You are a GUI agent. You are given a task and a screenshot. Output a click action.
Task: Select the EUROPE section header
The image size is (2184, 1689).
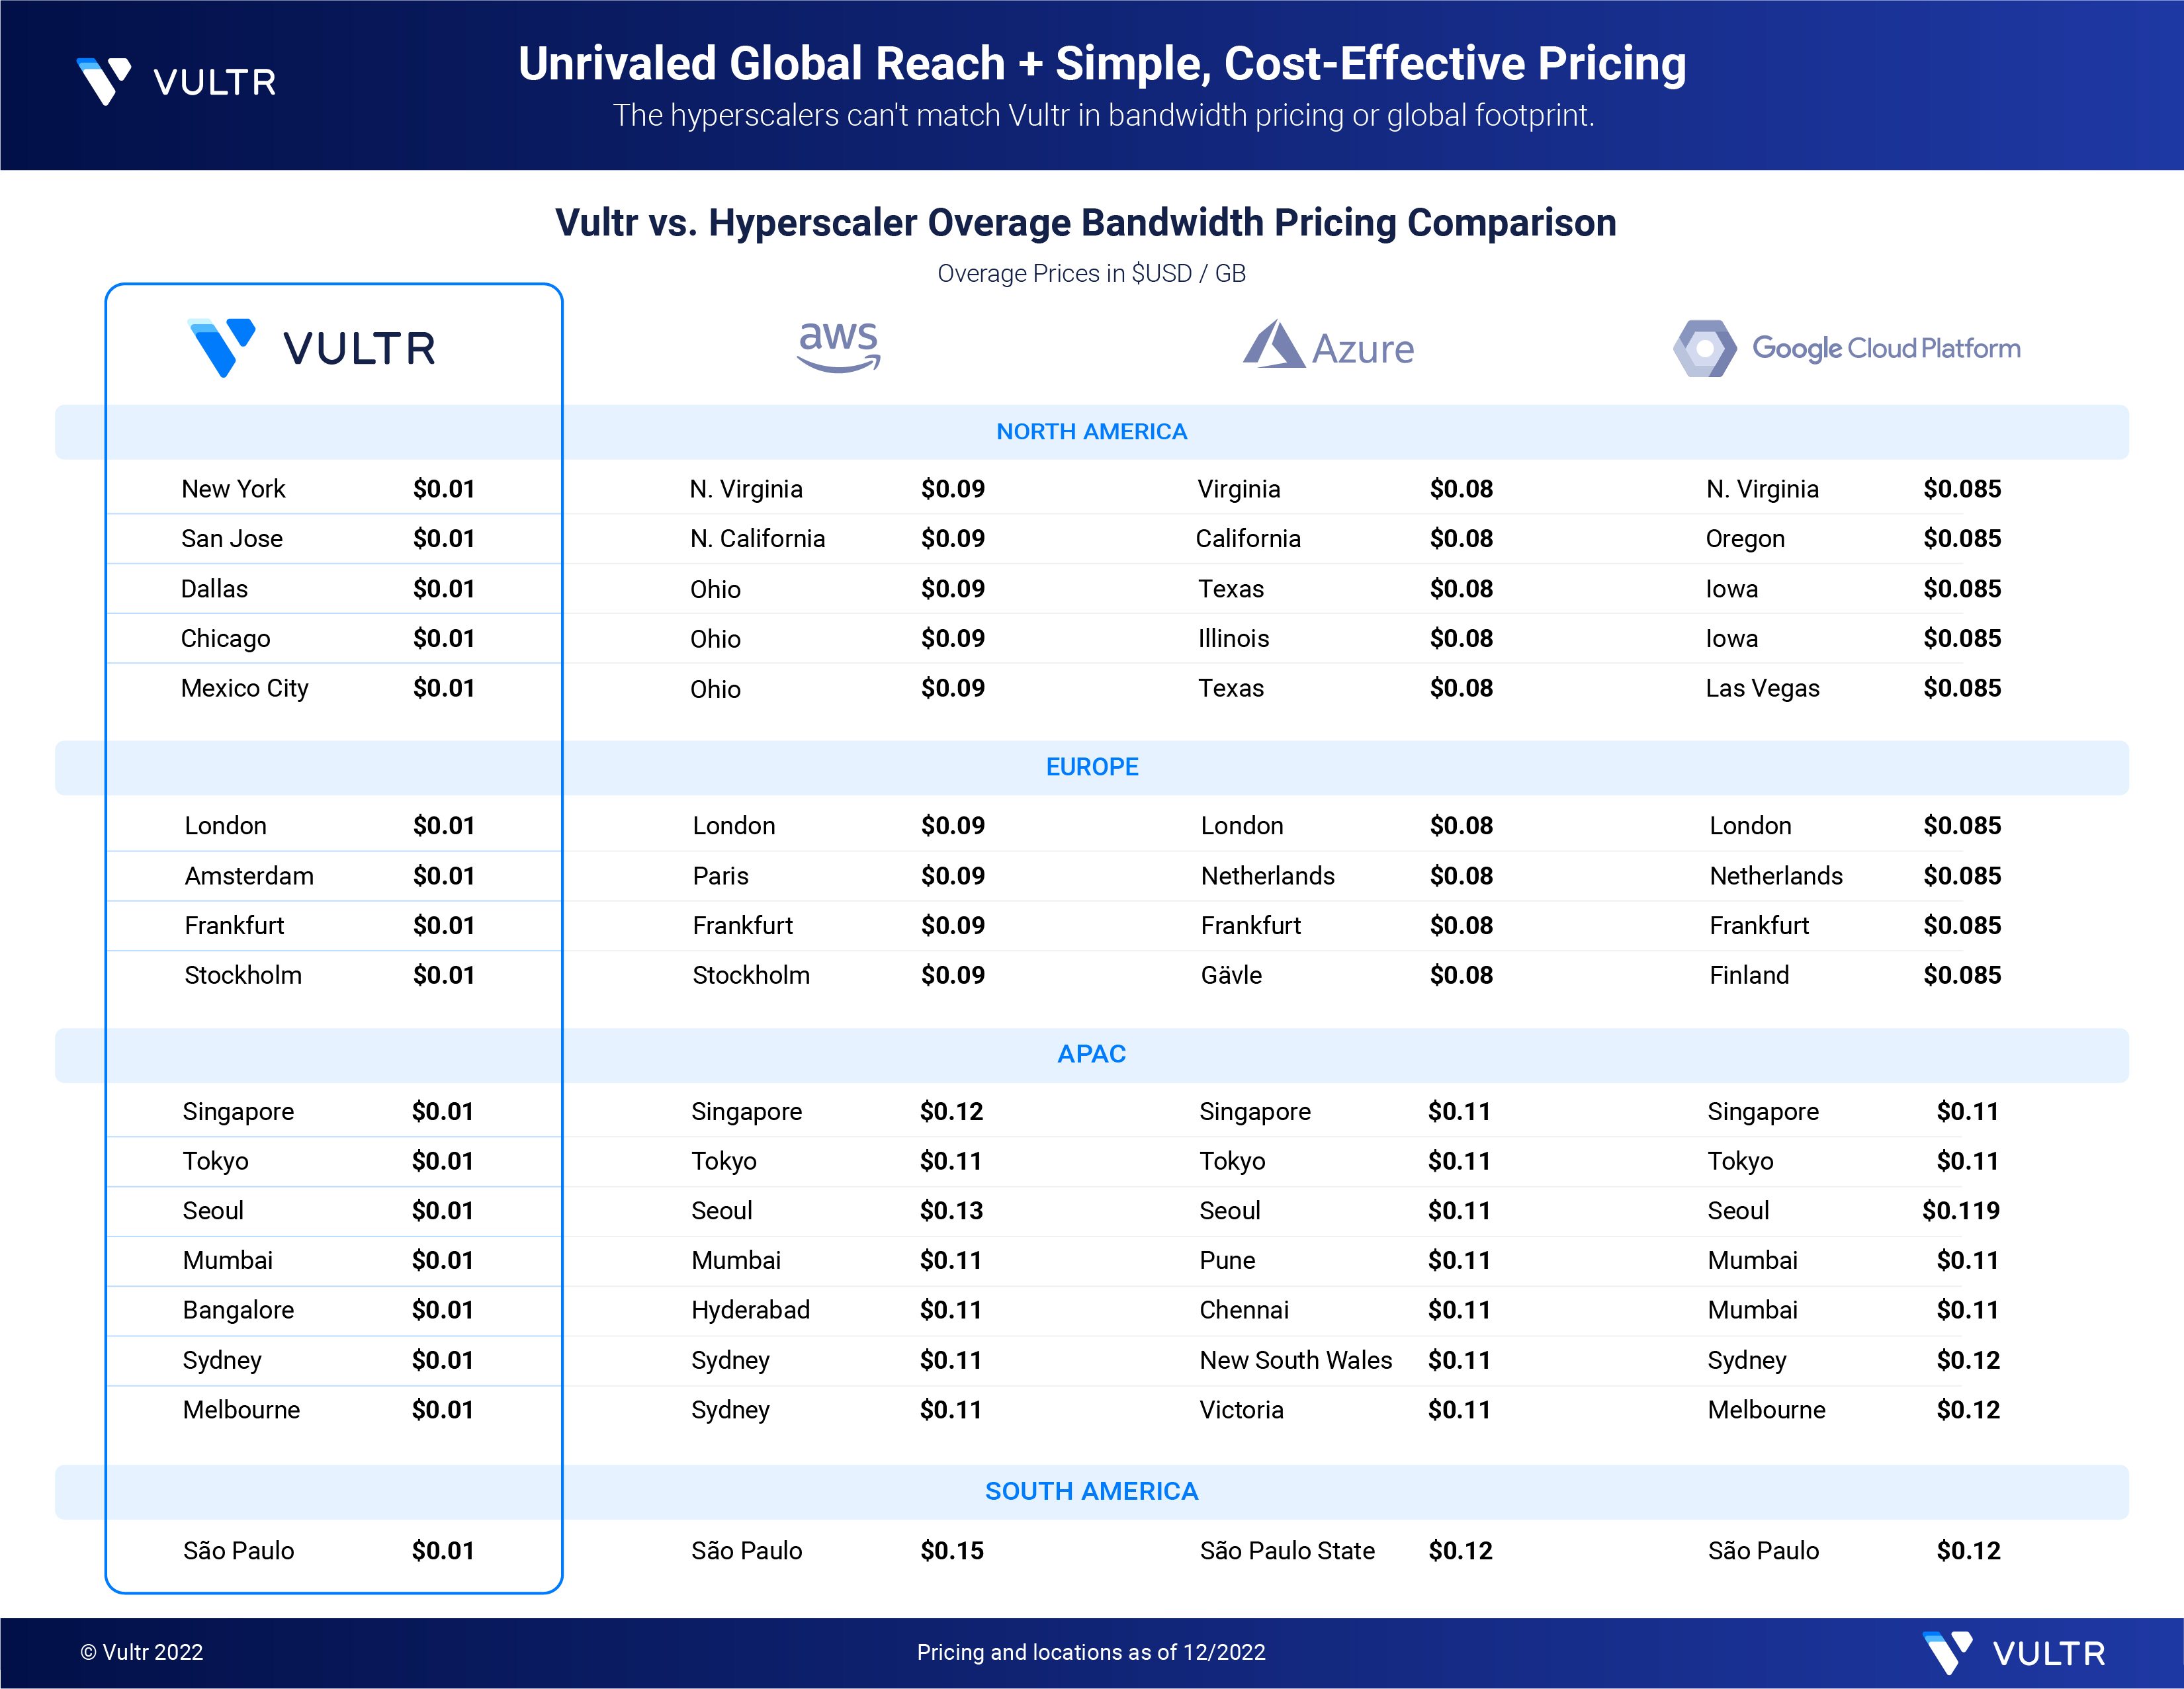coord(1091,767)
